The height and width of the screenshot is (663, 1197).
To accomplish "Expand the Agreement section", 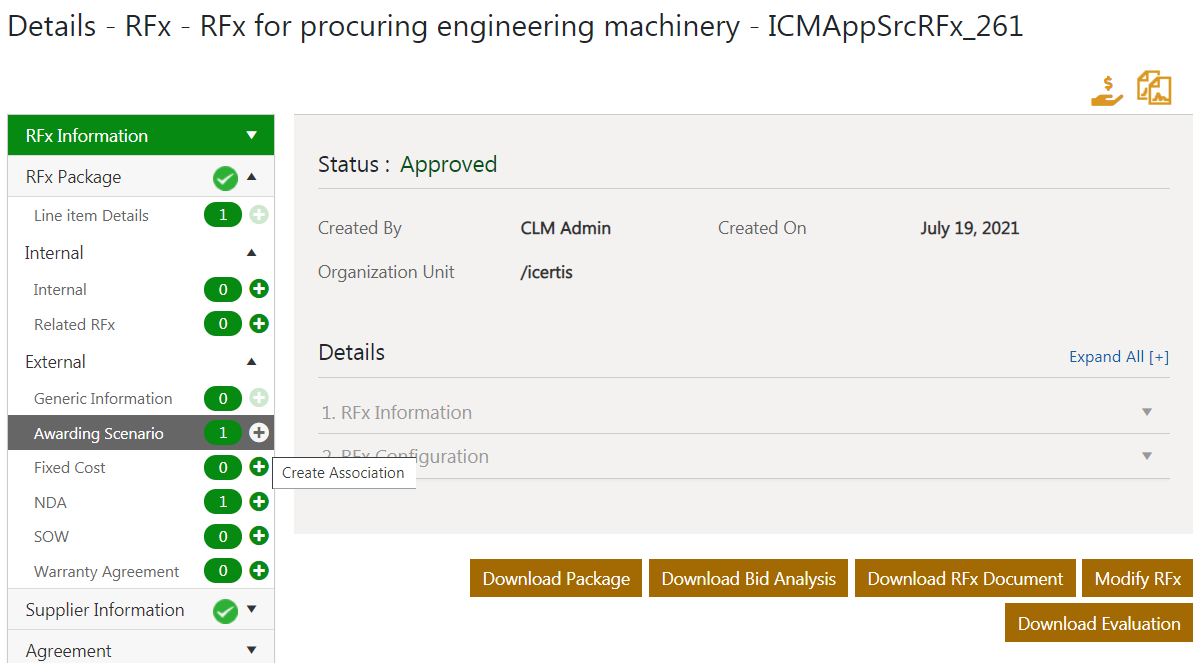I will click(x=252, y=650).
